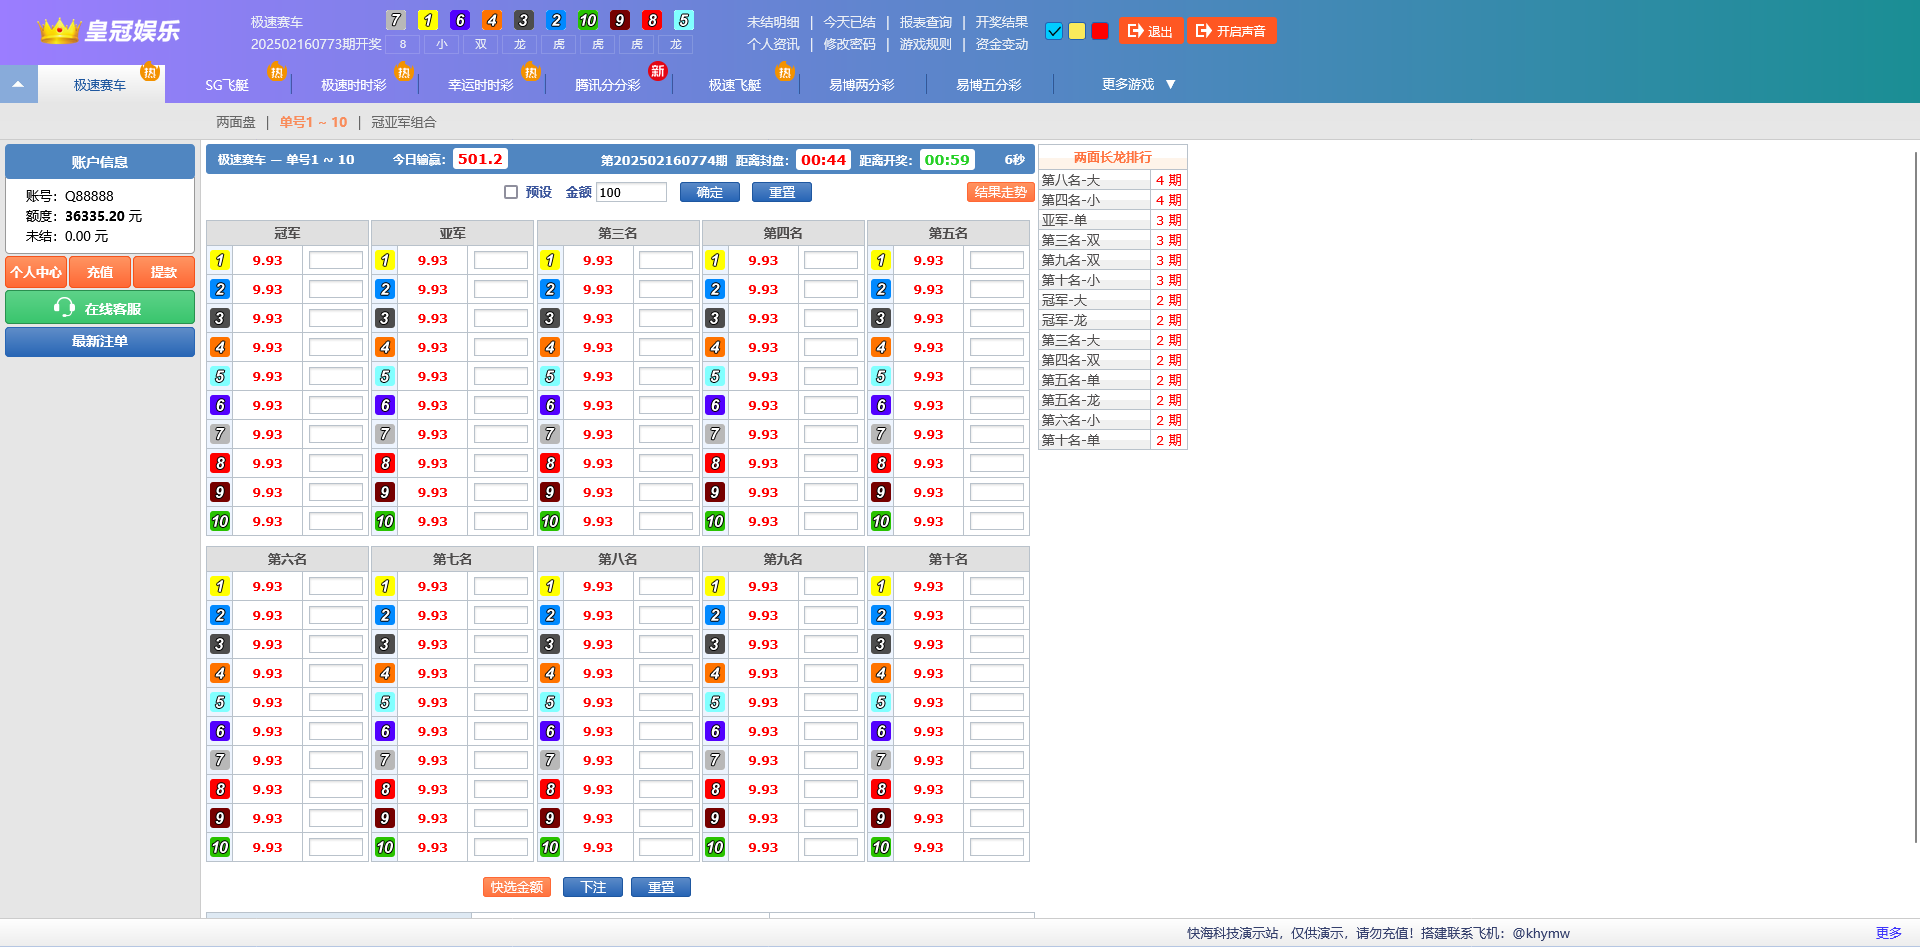
Task: Select the red theme color swatch
Action: (x=1100, y=31)
